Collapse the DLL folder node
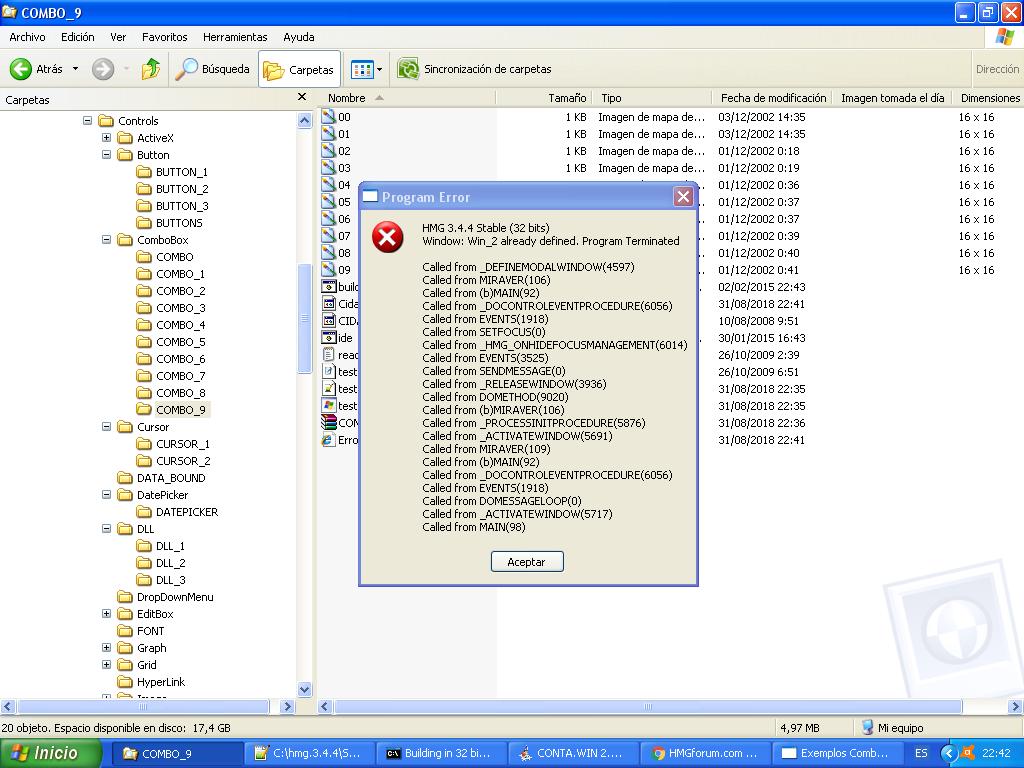This screenshot has height=768, width=1024. point(106,528)
